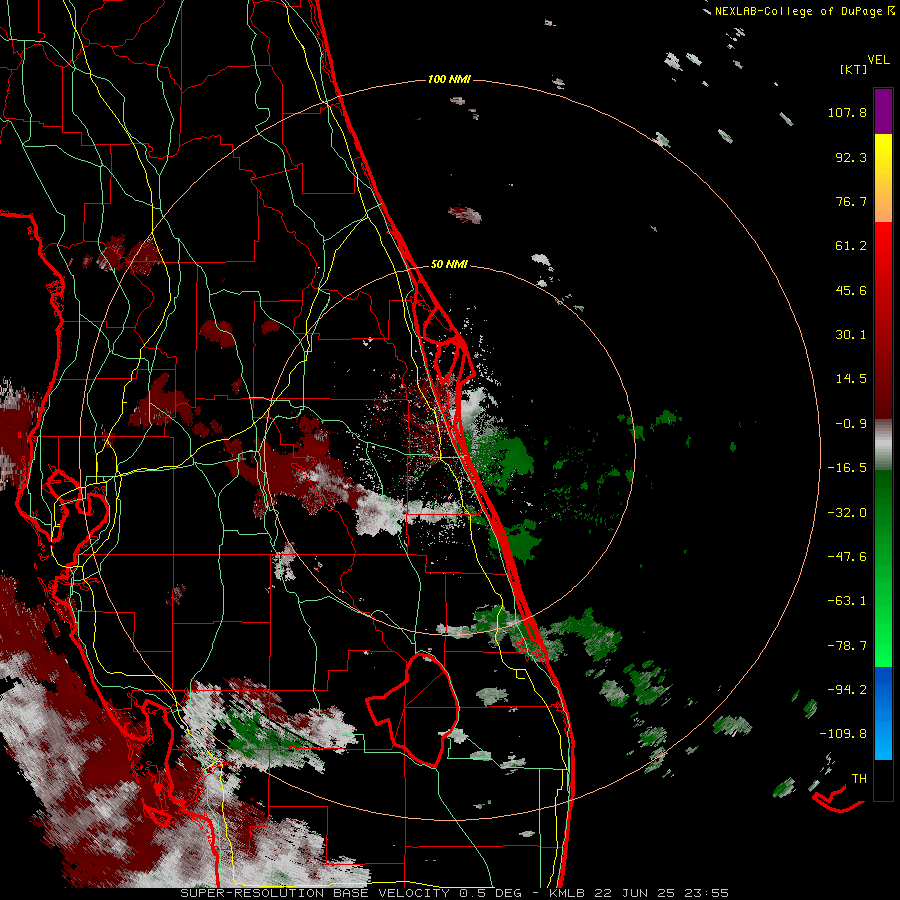The width and height of the screenshot is (900, 900).
Task: Click the 45.6 scale value
Action: click(851, 290)
